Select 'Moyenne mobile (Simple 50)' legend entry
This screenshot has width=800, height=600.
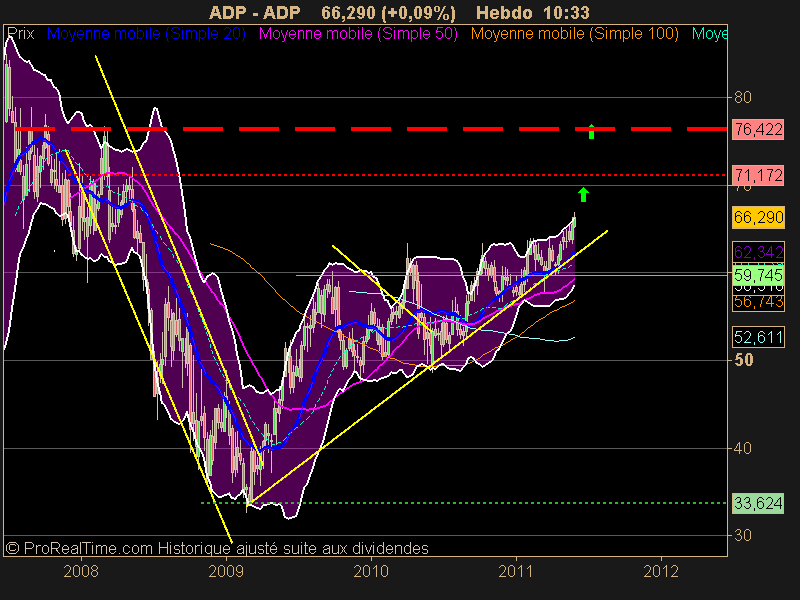358,34
